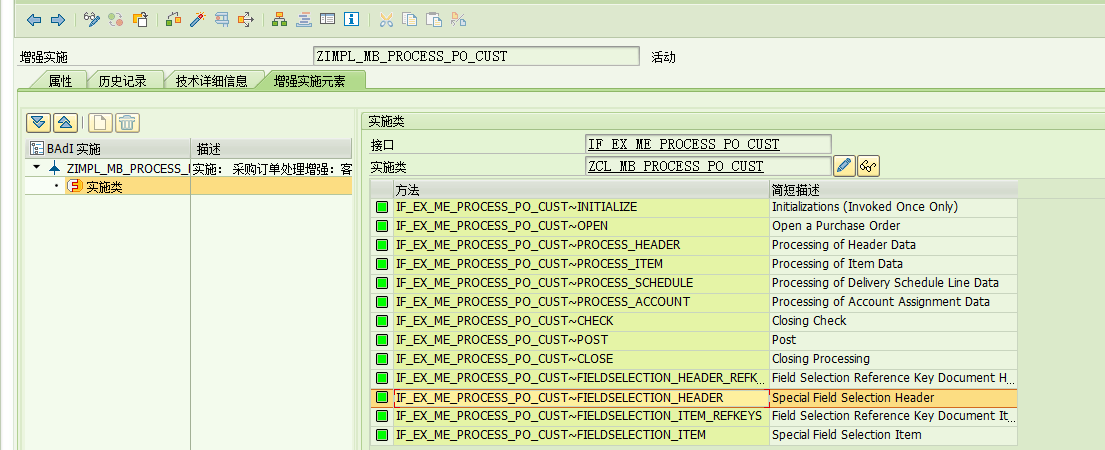Click the back arrow in toolbar

34,19
